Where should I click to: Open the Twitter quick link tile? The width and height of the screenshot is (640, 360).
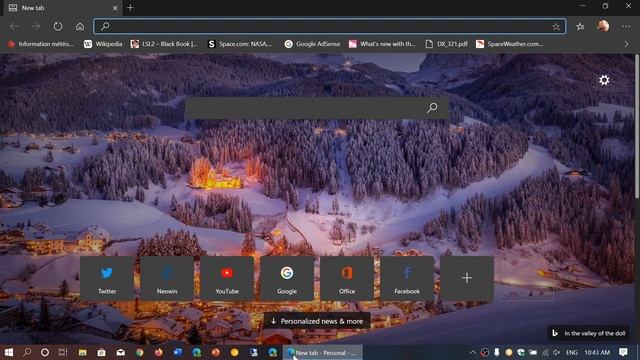[x=107, y=278]
